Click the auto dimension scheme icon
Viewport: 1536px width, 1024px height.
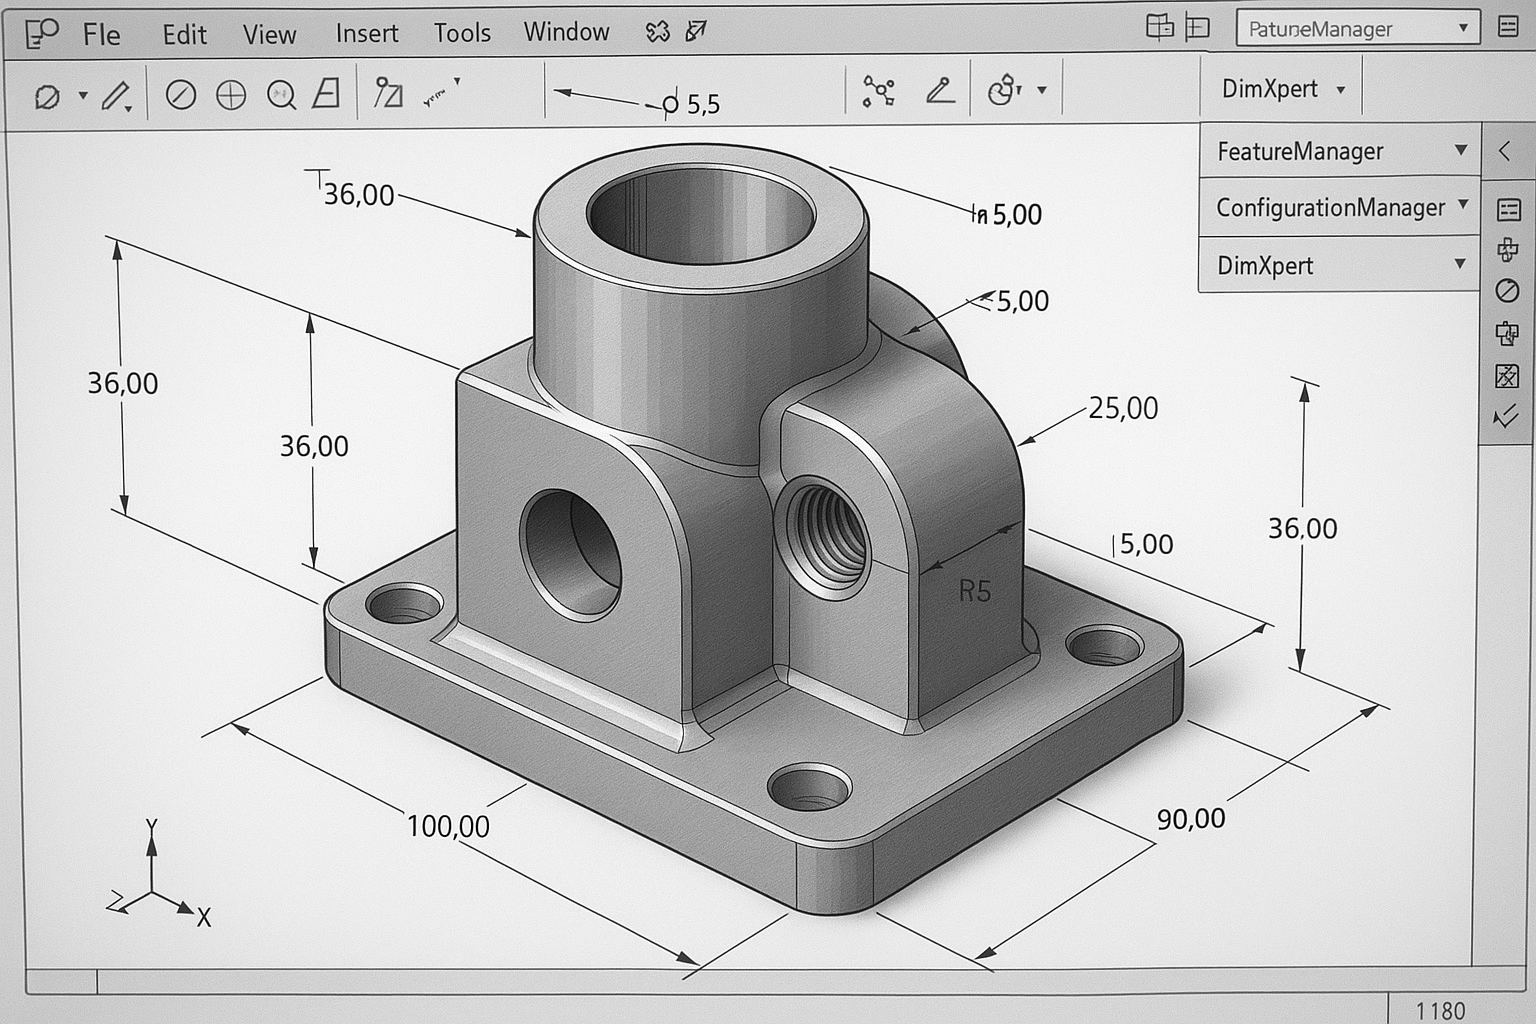880,90
